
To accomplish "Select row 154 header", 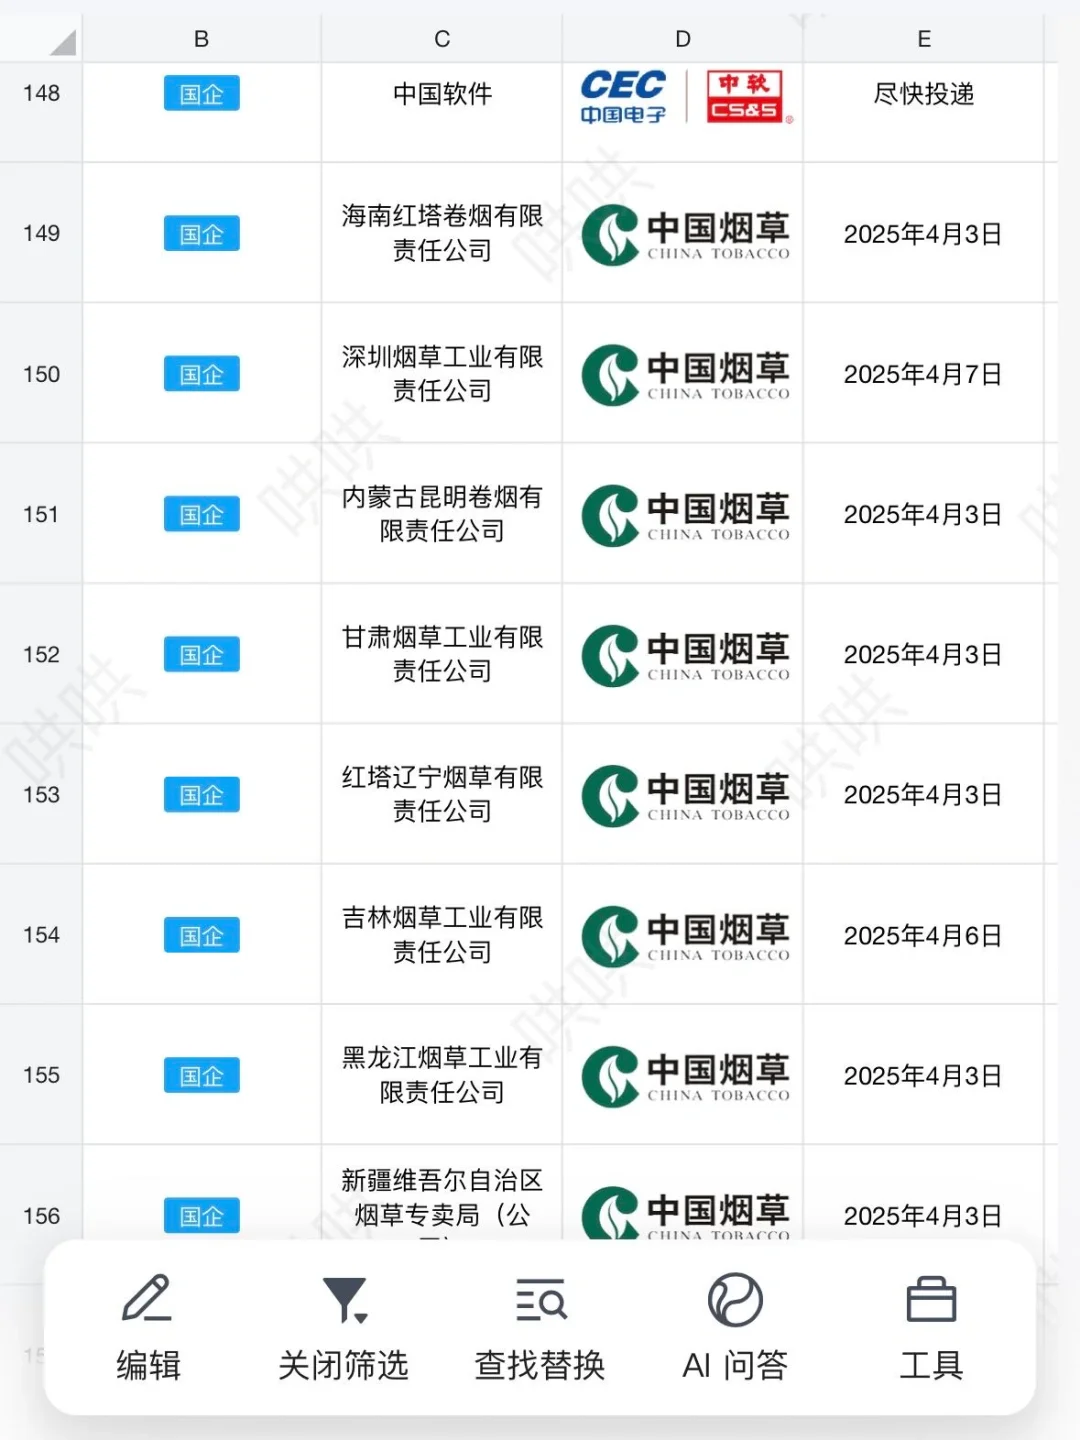I will coord(41,935).
